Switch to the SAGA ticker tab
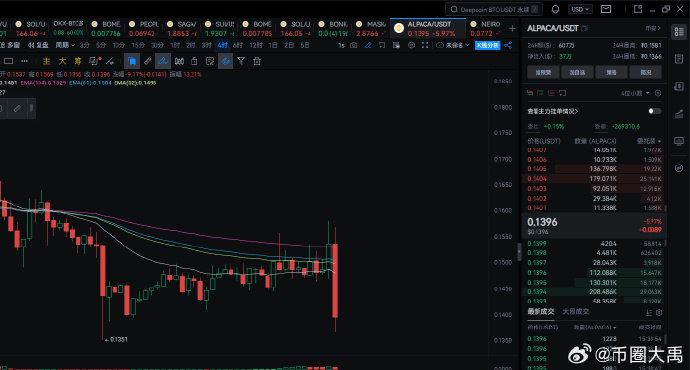The image size is (690, 370). 182,29
